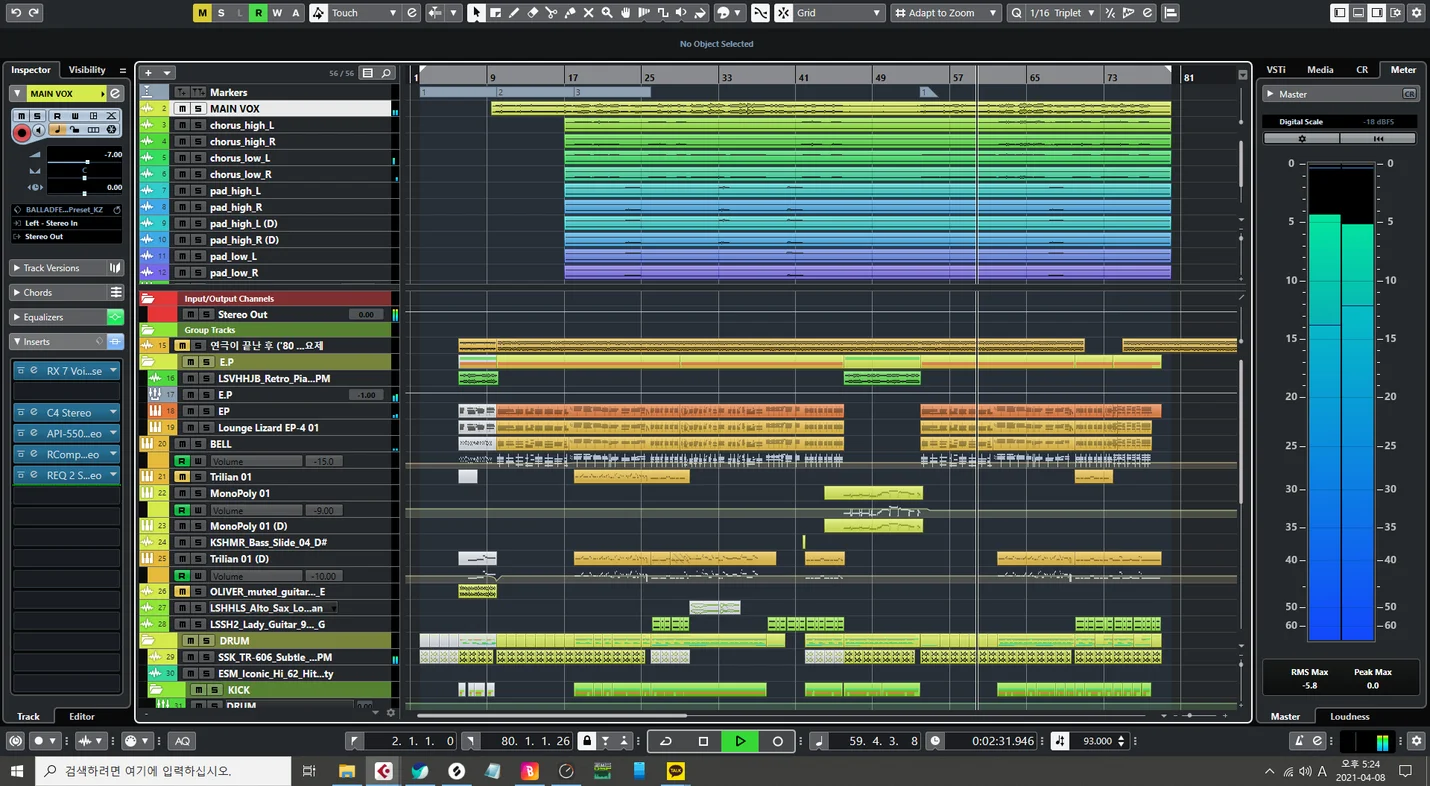Open AQ audio alignment panel
This screenshot has width=1430, height=786.
(181, 741)
